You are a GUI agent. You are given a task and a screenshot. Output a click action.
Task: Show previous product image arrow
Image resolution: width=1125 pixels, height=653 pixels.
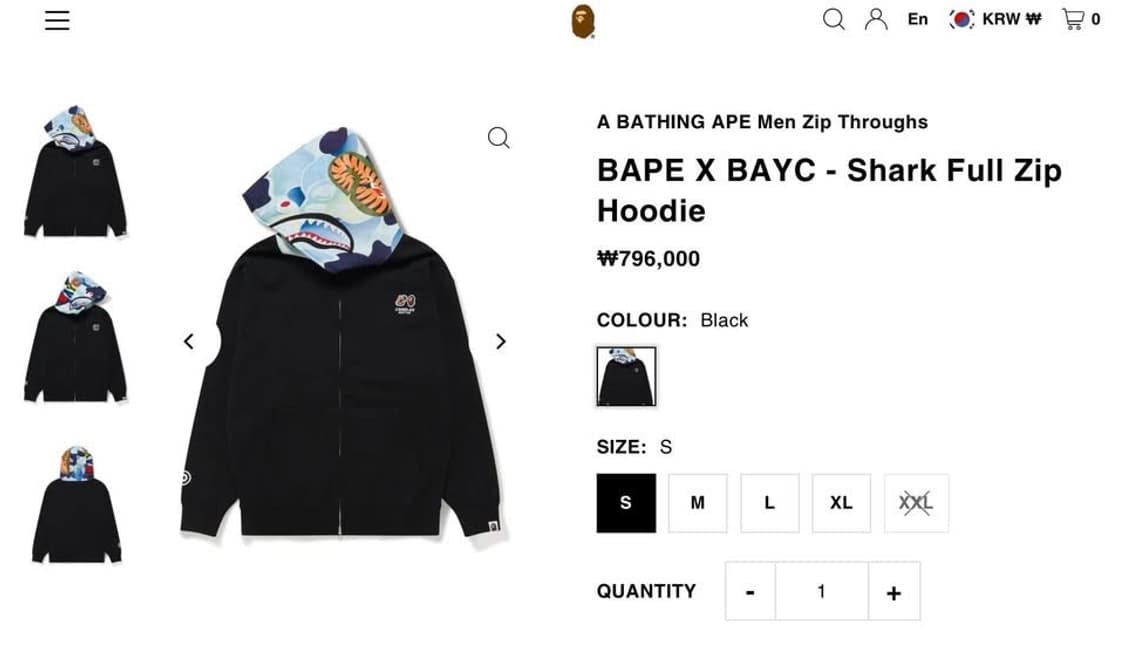(x=189, y=342)
